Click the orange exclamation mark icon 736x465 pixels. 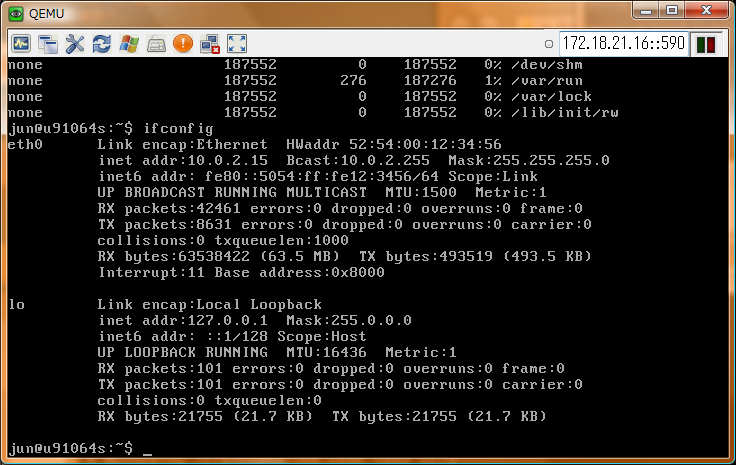pyautogui.click(x=183, y=43)
